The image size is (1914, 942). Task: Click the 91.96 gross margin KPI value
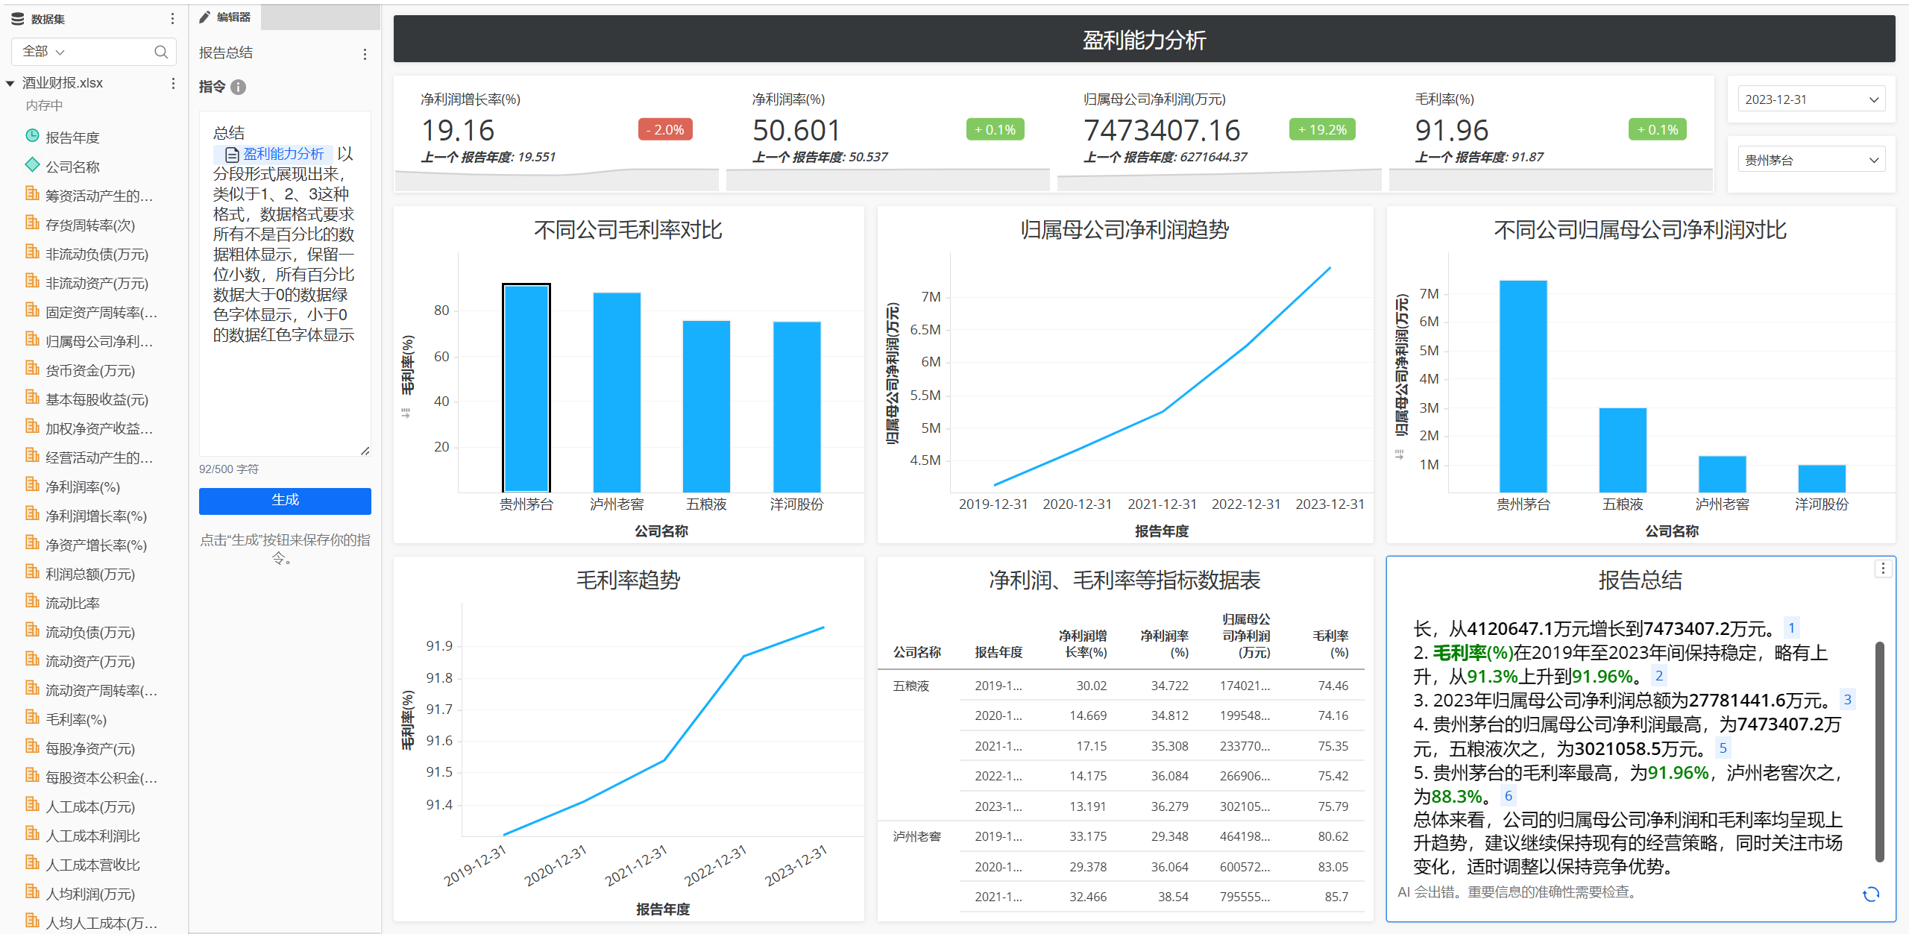click(x=1451, y=130)
